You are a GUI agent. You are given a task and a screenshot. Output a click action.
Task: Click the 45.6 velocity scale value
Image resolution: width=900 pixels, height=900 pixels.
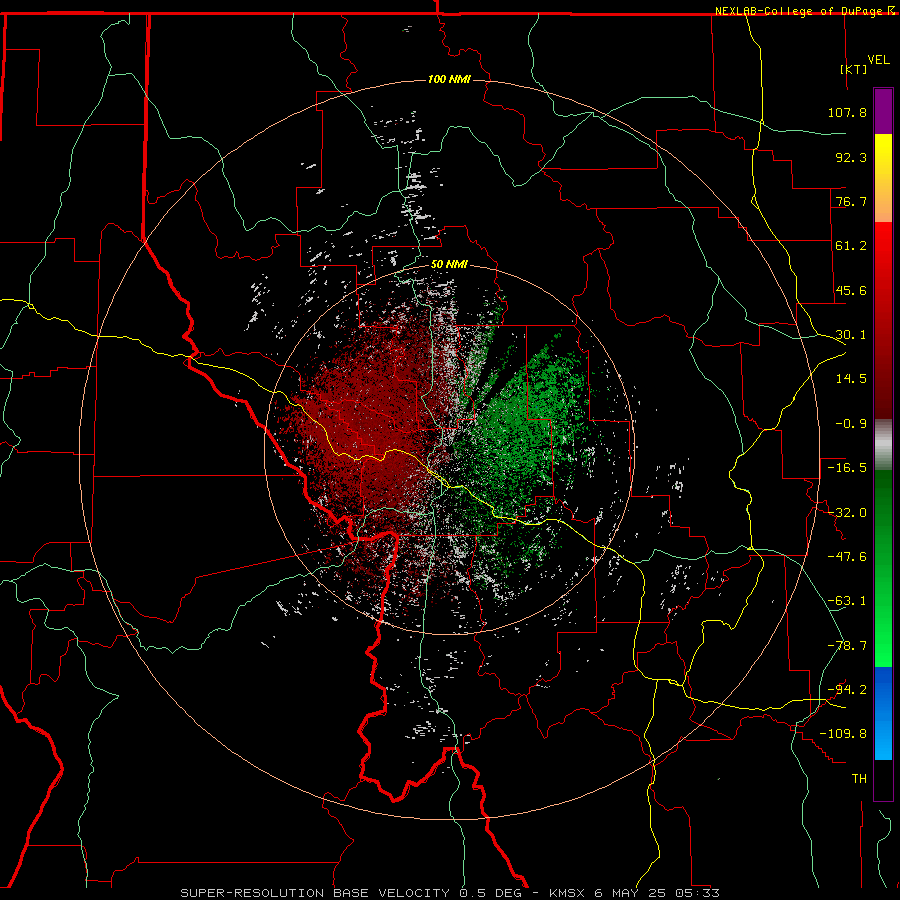[851, 290]
